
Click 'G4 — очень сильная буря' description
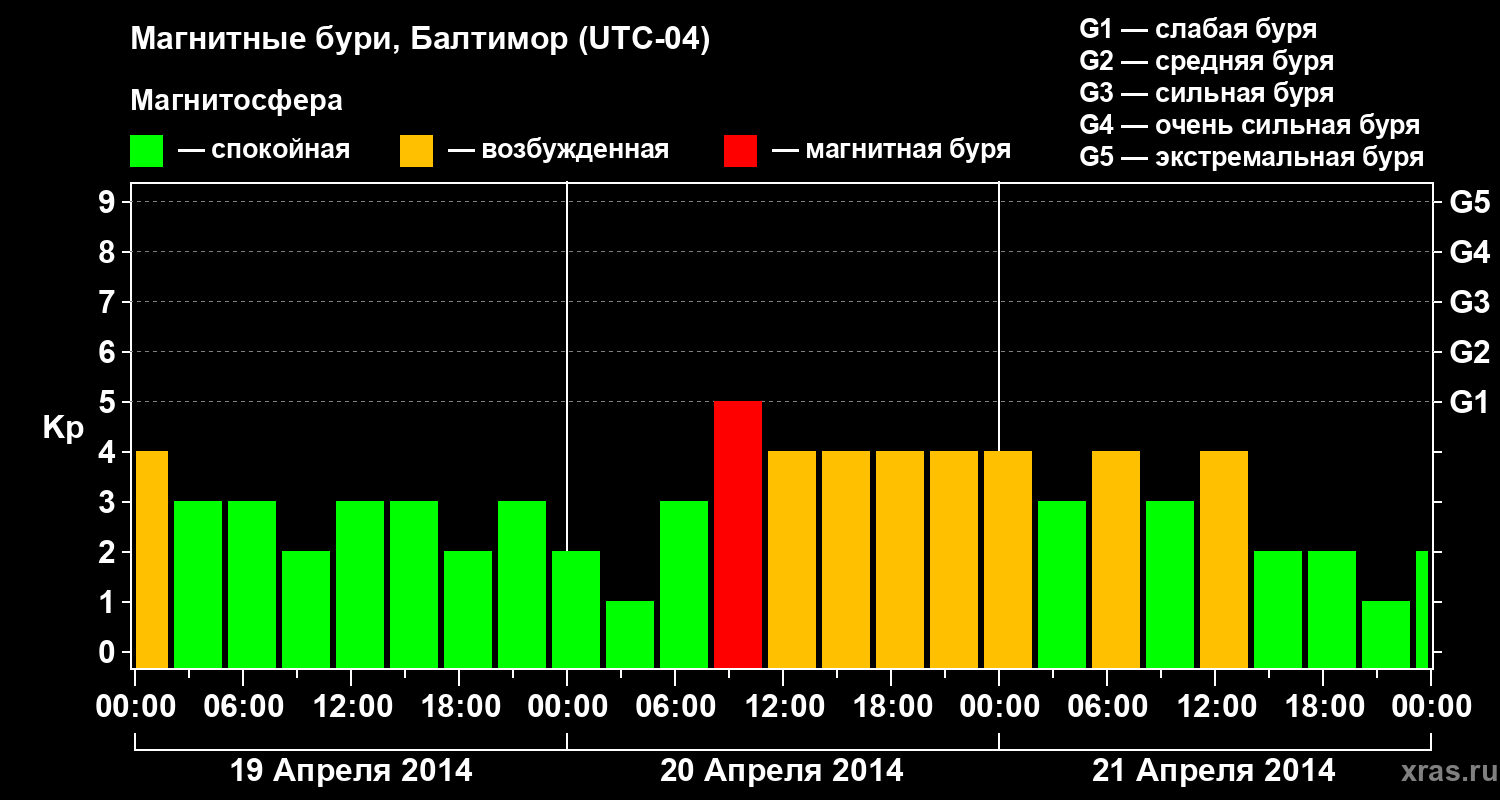(x=1249, y=125)
